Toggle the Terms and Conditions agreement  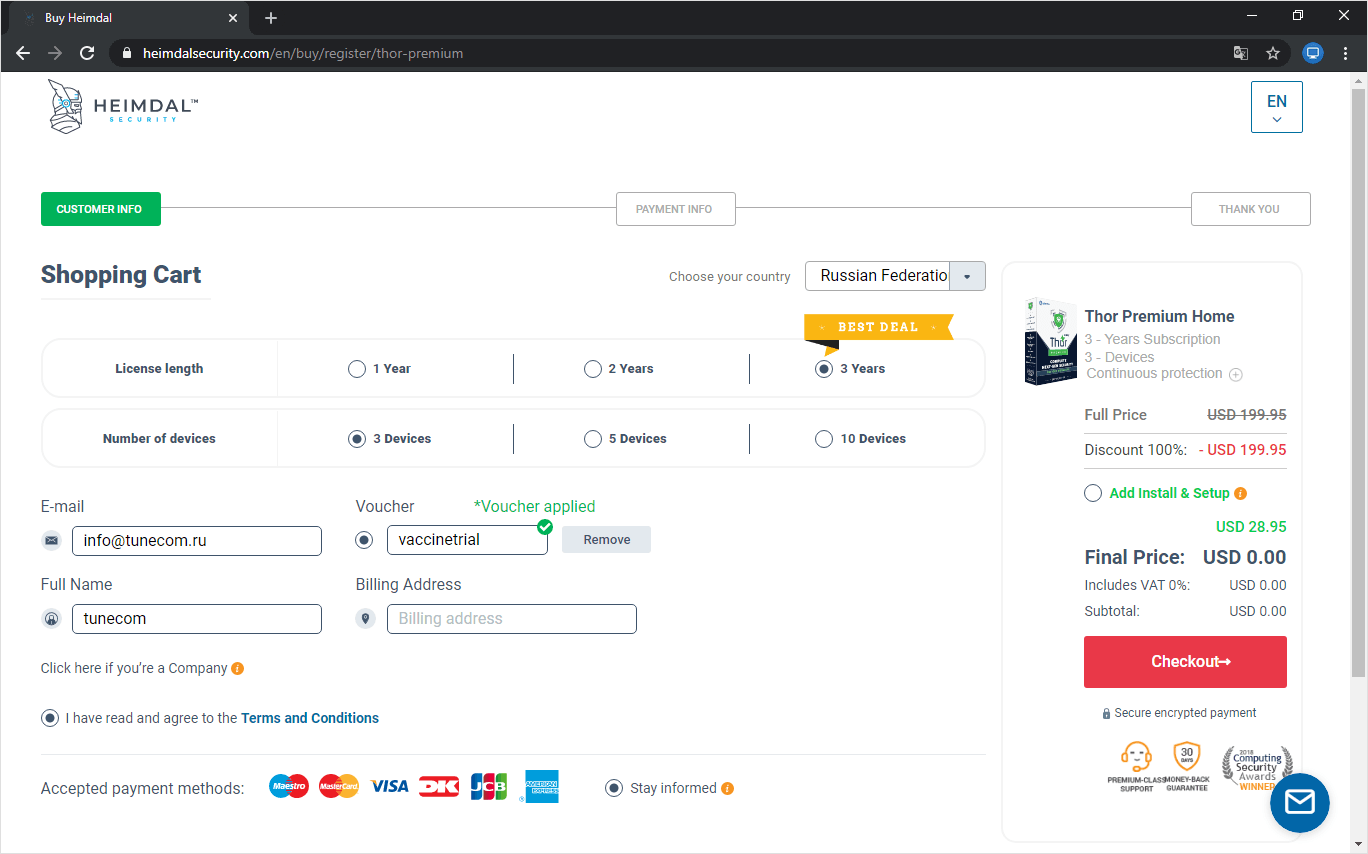(x=50, y=718)
